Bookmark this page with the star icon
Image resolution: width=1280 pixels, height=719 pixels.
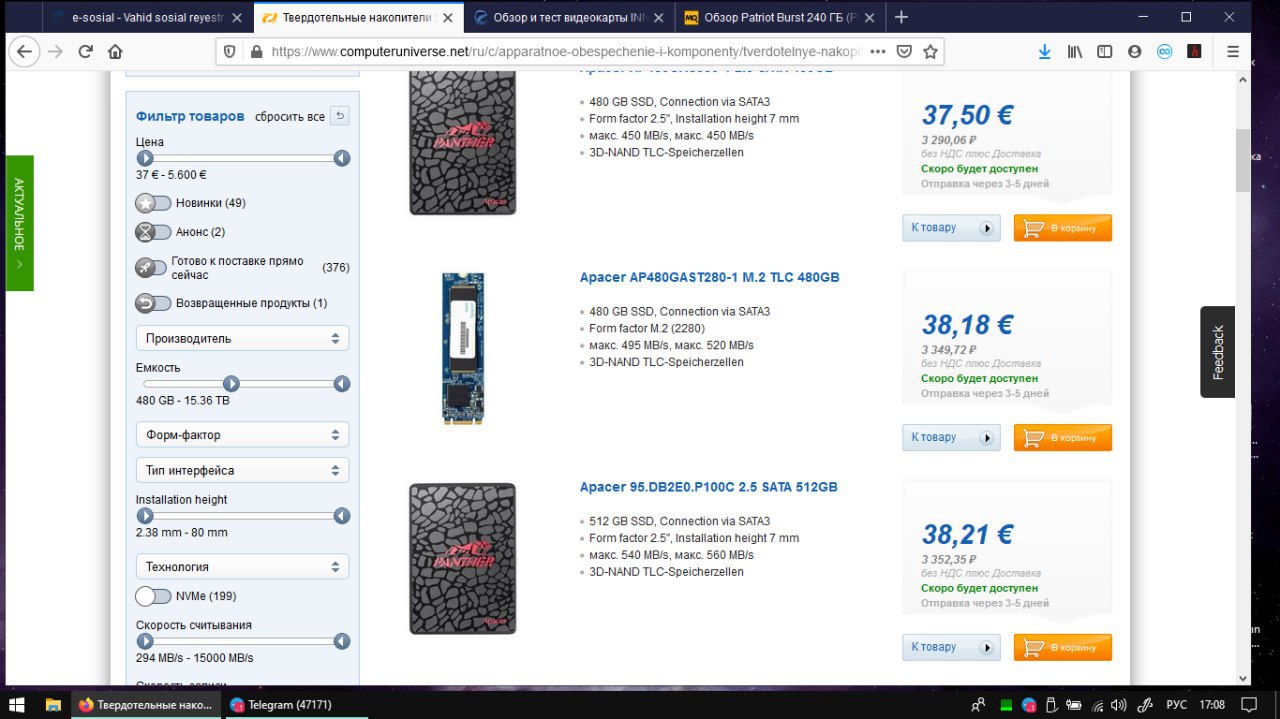[930, 52]
